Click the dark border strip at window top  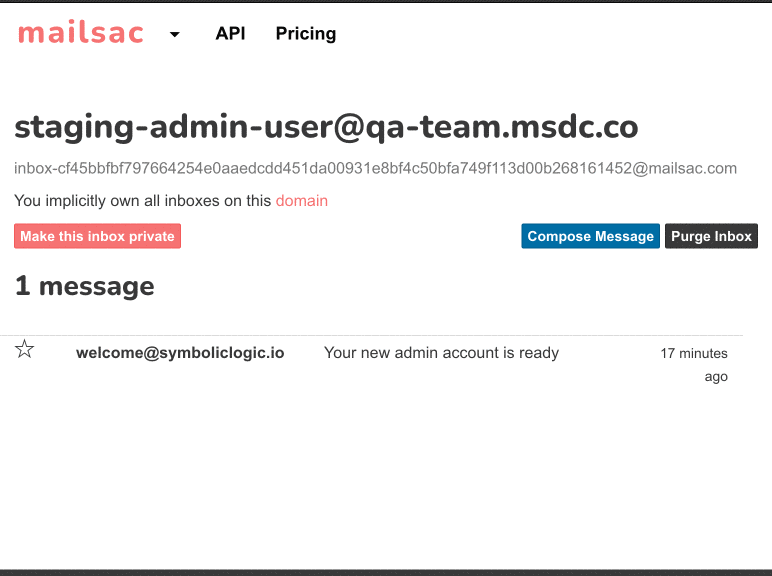pyautogui.click(x=386, y=1)
